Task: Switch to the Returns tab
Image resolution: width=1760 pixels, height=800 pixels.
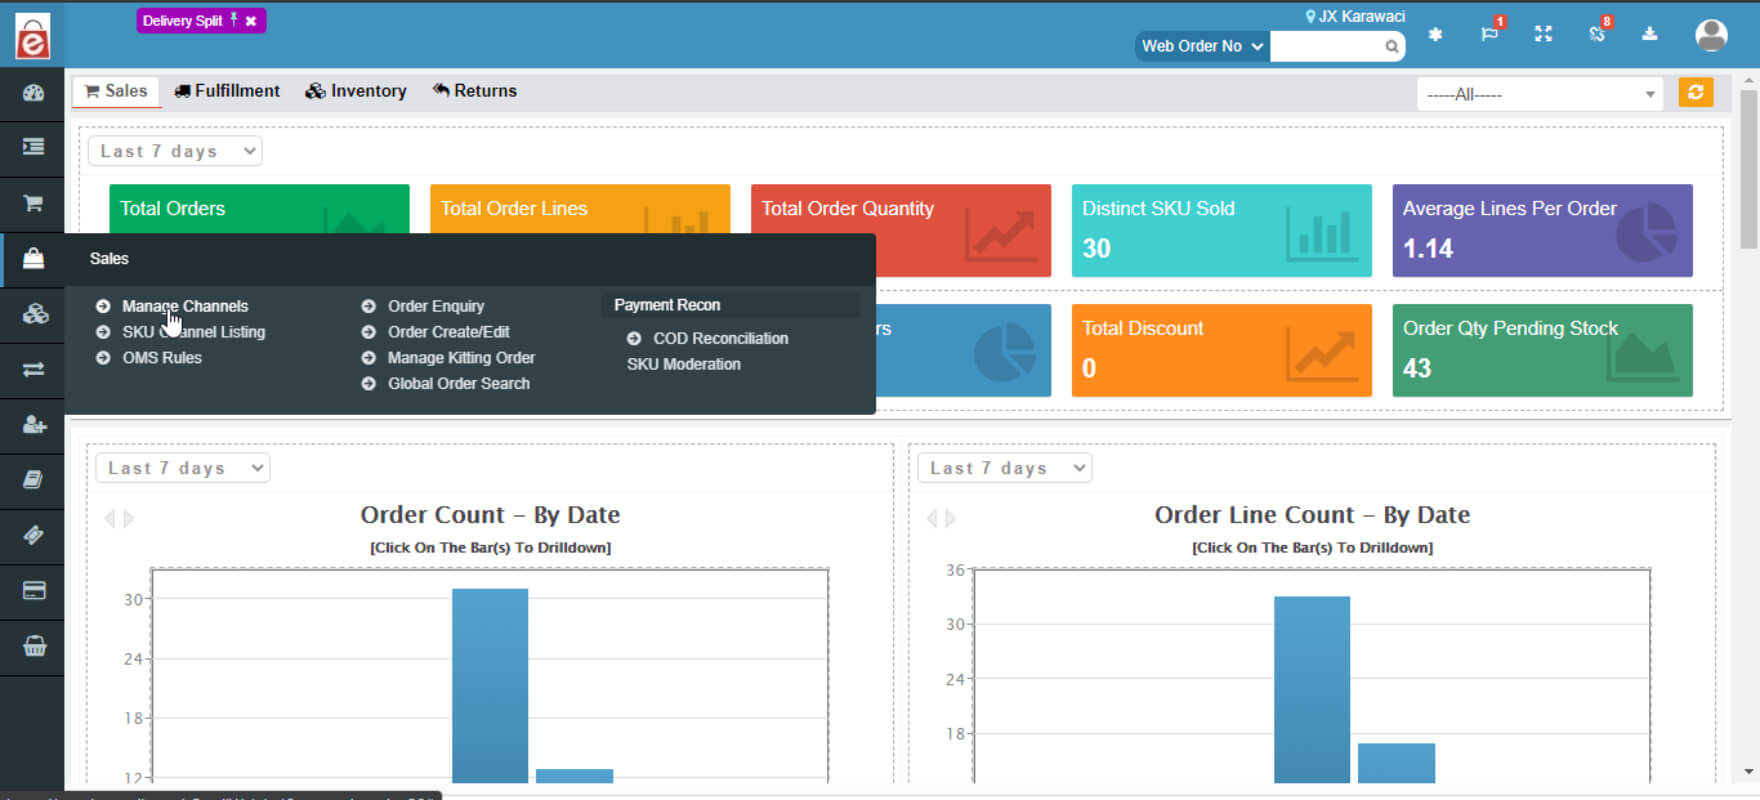Action: coord(475,91)
